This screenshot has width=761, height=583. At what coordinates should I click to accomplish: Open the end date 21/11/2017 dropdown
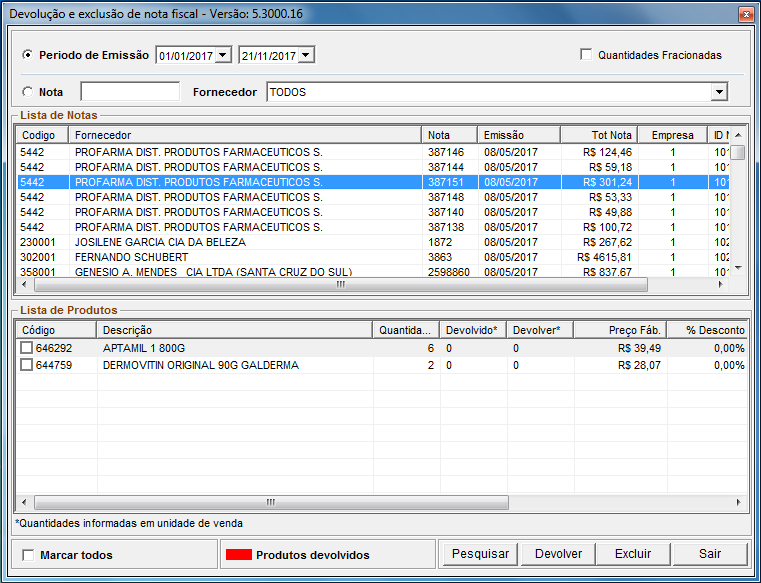306,55
